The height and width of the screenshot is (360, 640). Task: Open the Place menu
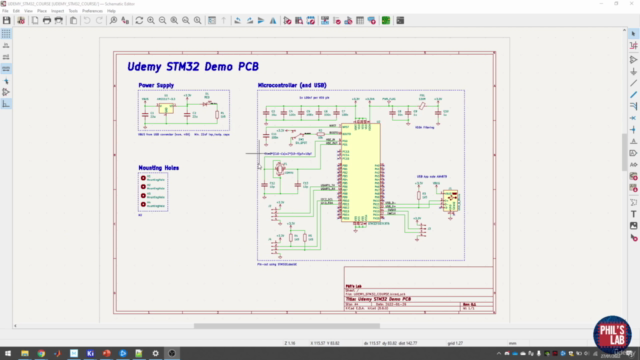pos(42,11)
